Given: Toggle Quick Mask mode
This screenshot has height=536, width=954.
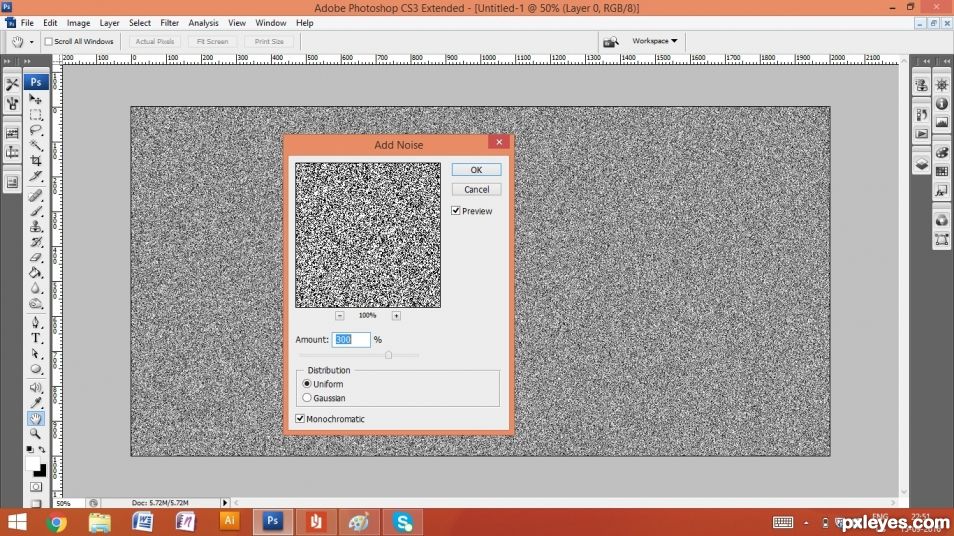Looking at the screenshot, I should [36, 487].
